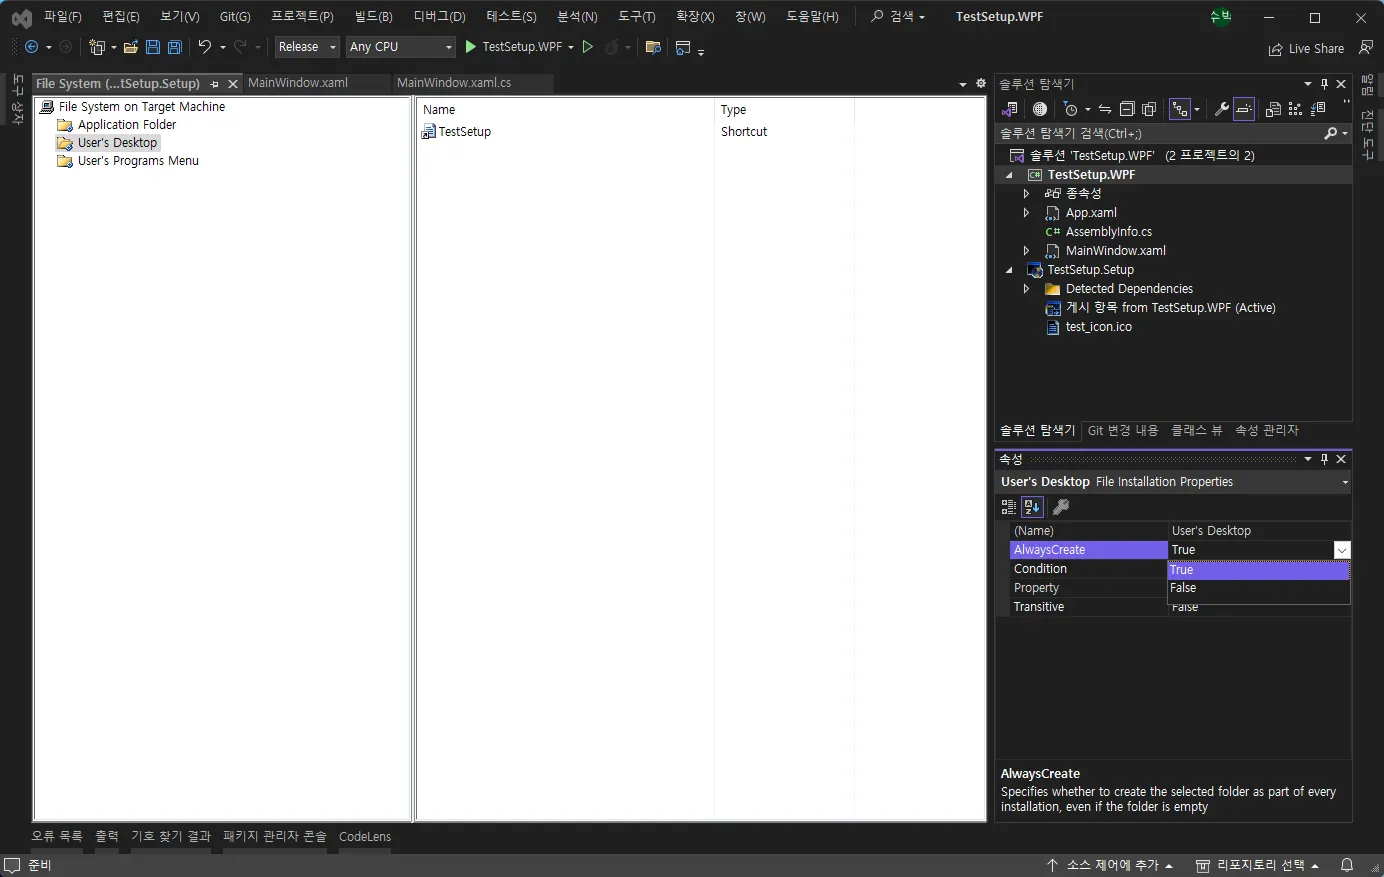Open the 패키지 관리자 콘솔 panel tab
The height and width of the screenshot is (877, 1384).
tap(275, 837)
